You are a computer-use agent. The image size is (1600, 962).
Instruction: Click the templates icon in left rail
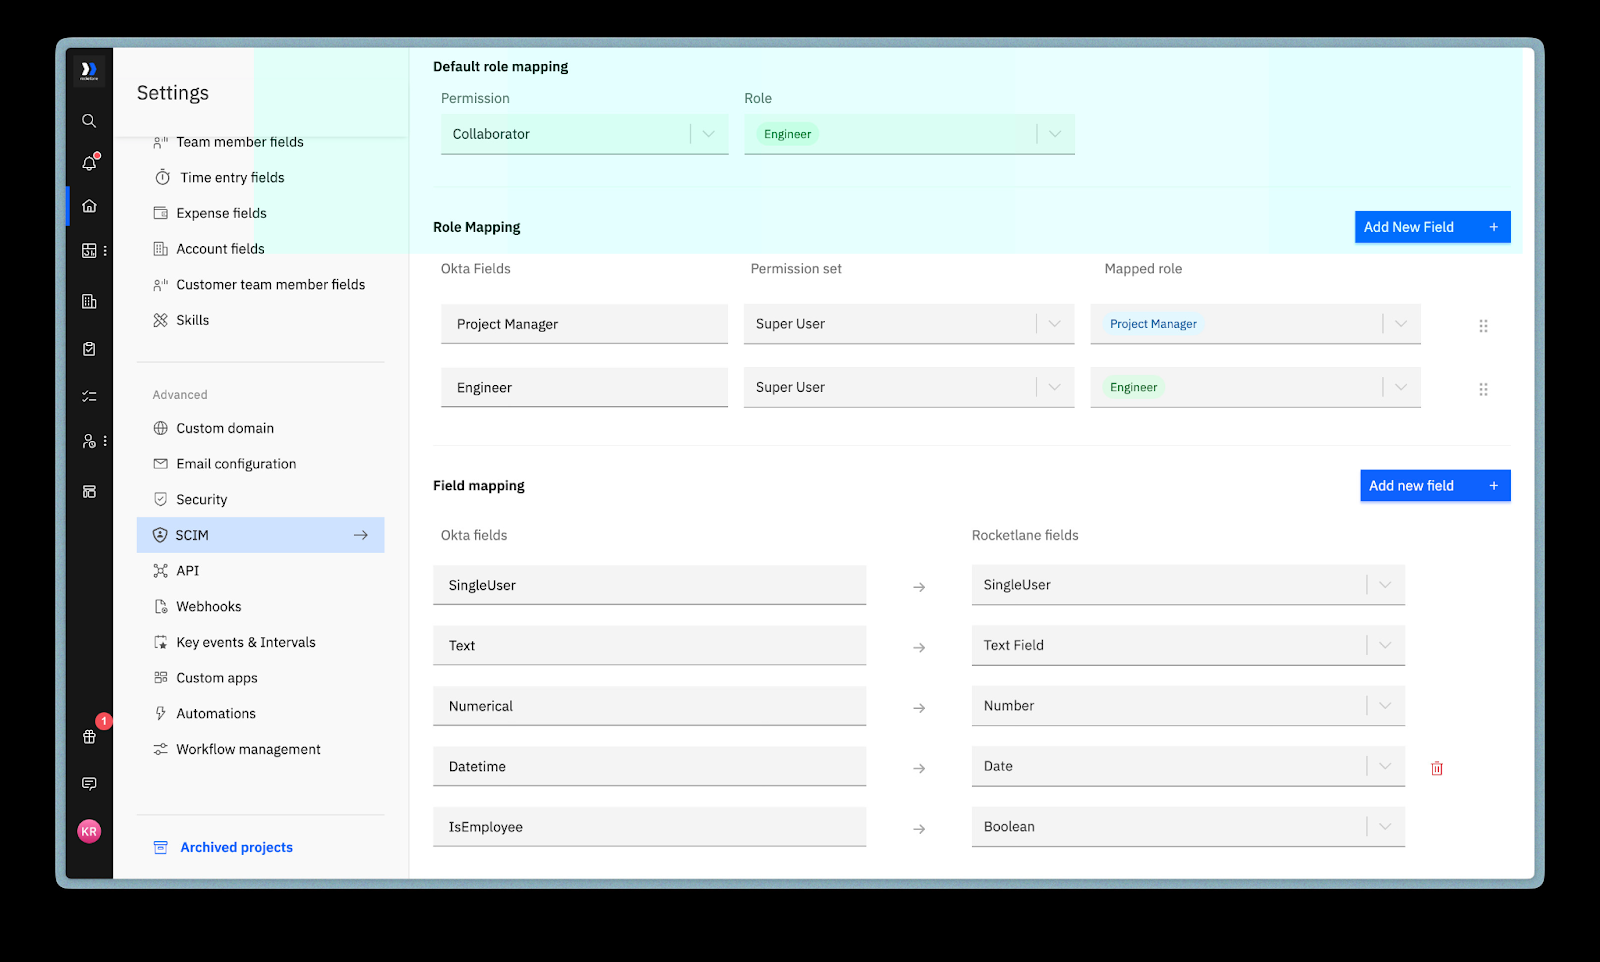click(x=89, y=491)
